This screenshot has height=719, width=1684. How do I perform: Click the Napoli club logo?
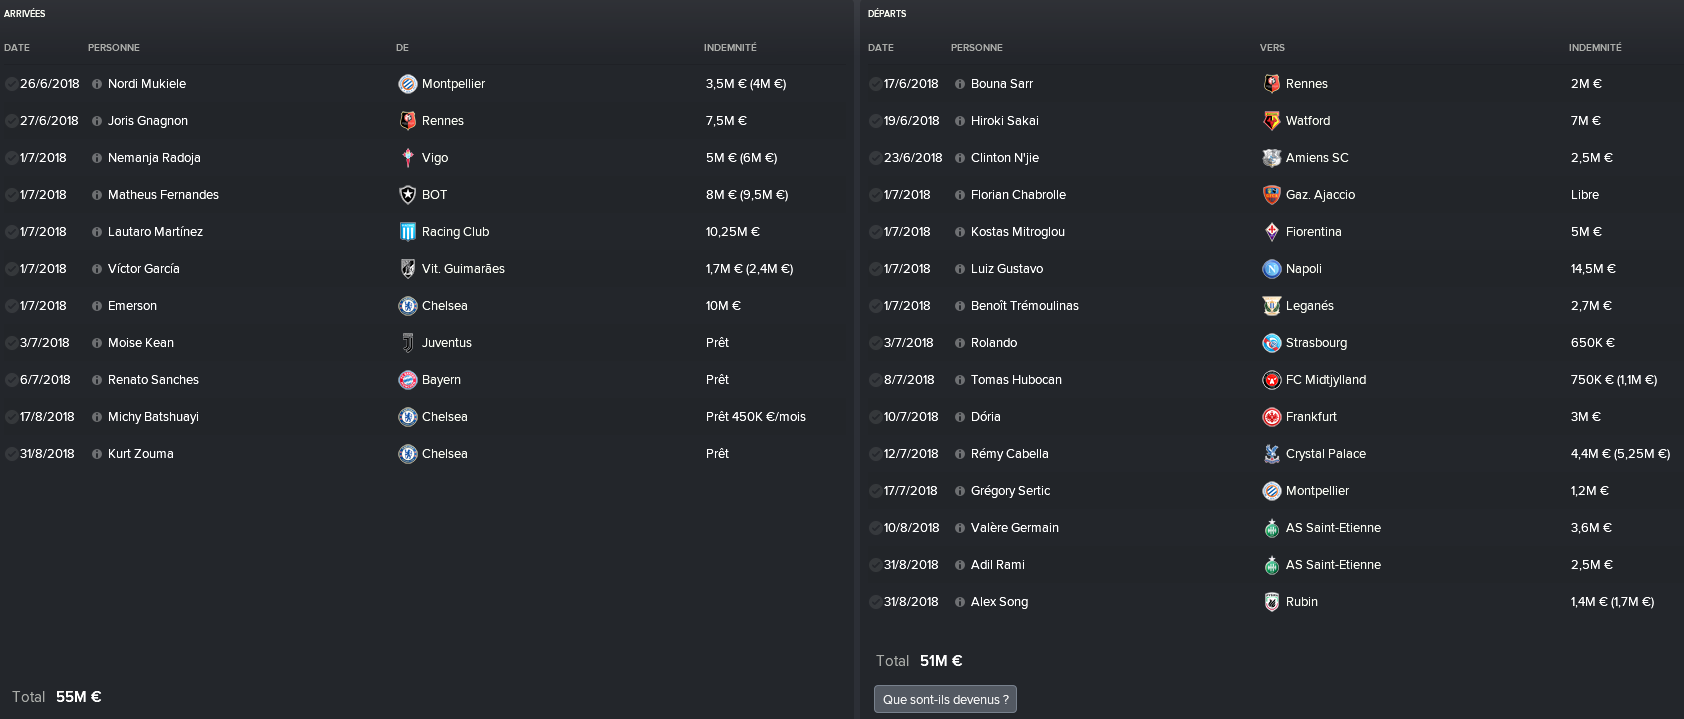pos(1271,269)
